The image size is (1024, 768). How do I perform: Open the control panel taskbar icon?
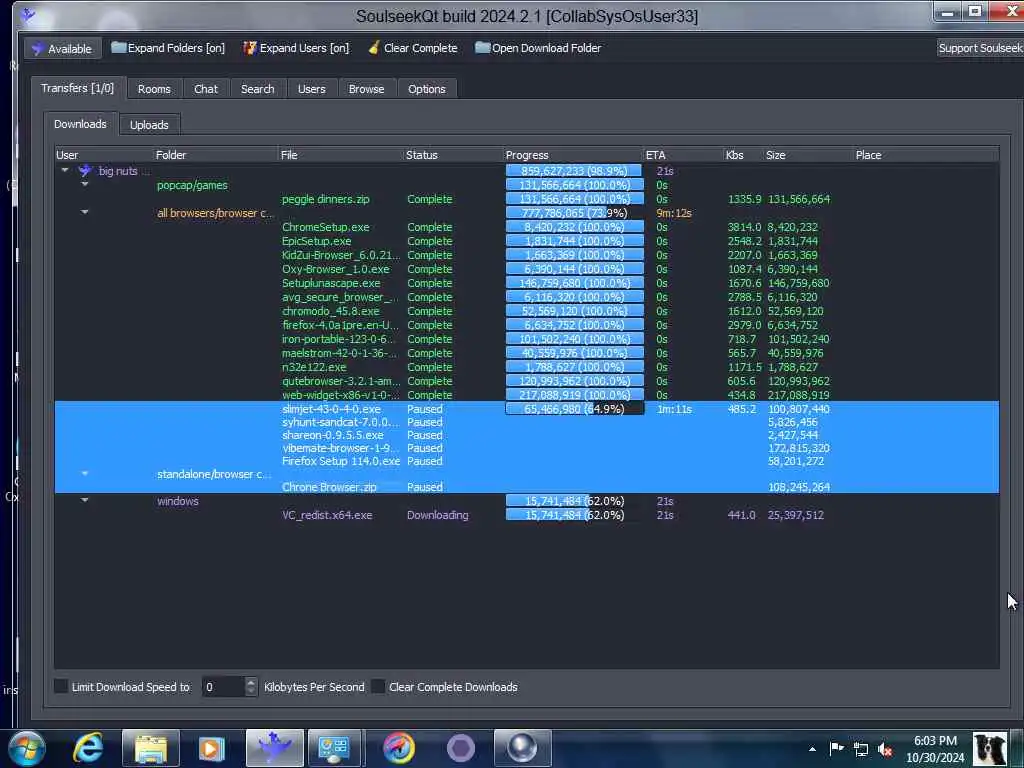(x=334, y=748)
